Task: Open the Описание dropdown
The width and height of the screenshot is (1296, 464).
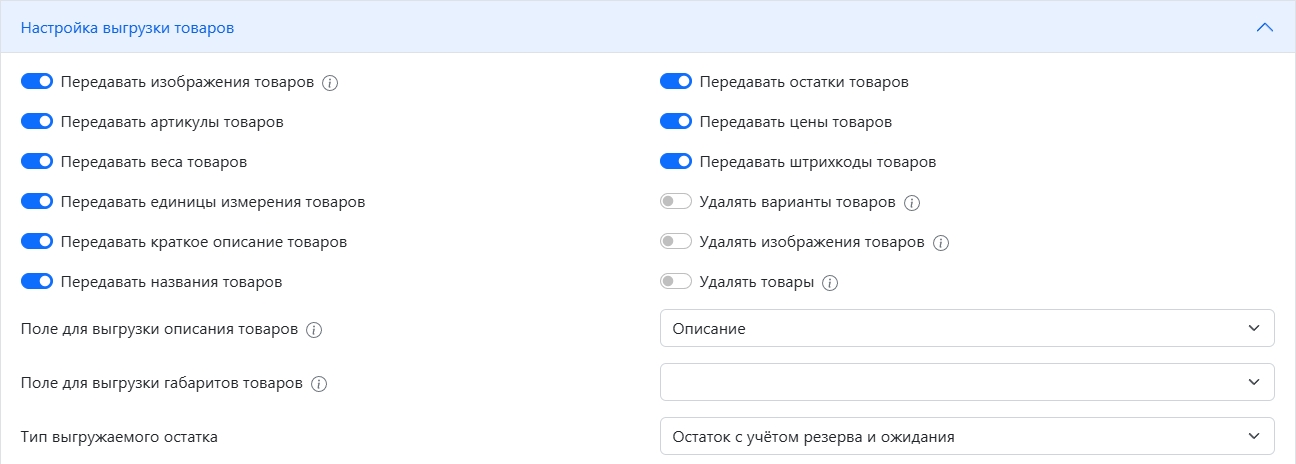Action: point(967,328)
